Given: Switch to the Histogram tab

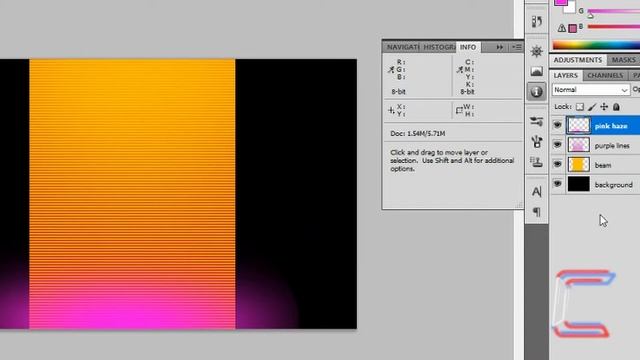Looking at the screenshot, I should (439, 47).
